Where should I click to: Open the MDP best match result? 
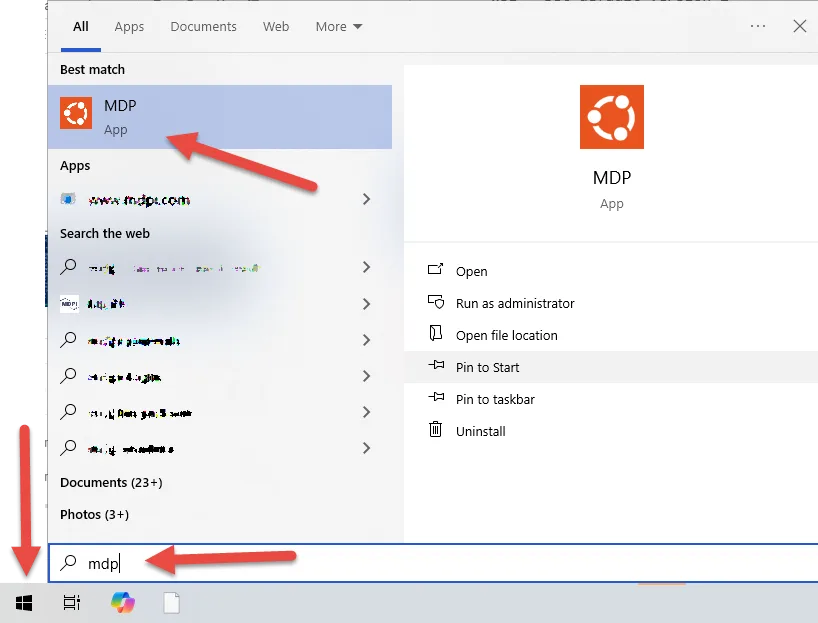tap(220, 117)
